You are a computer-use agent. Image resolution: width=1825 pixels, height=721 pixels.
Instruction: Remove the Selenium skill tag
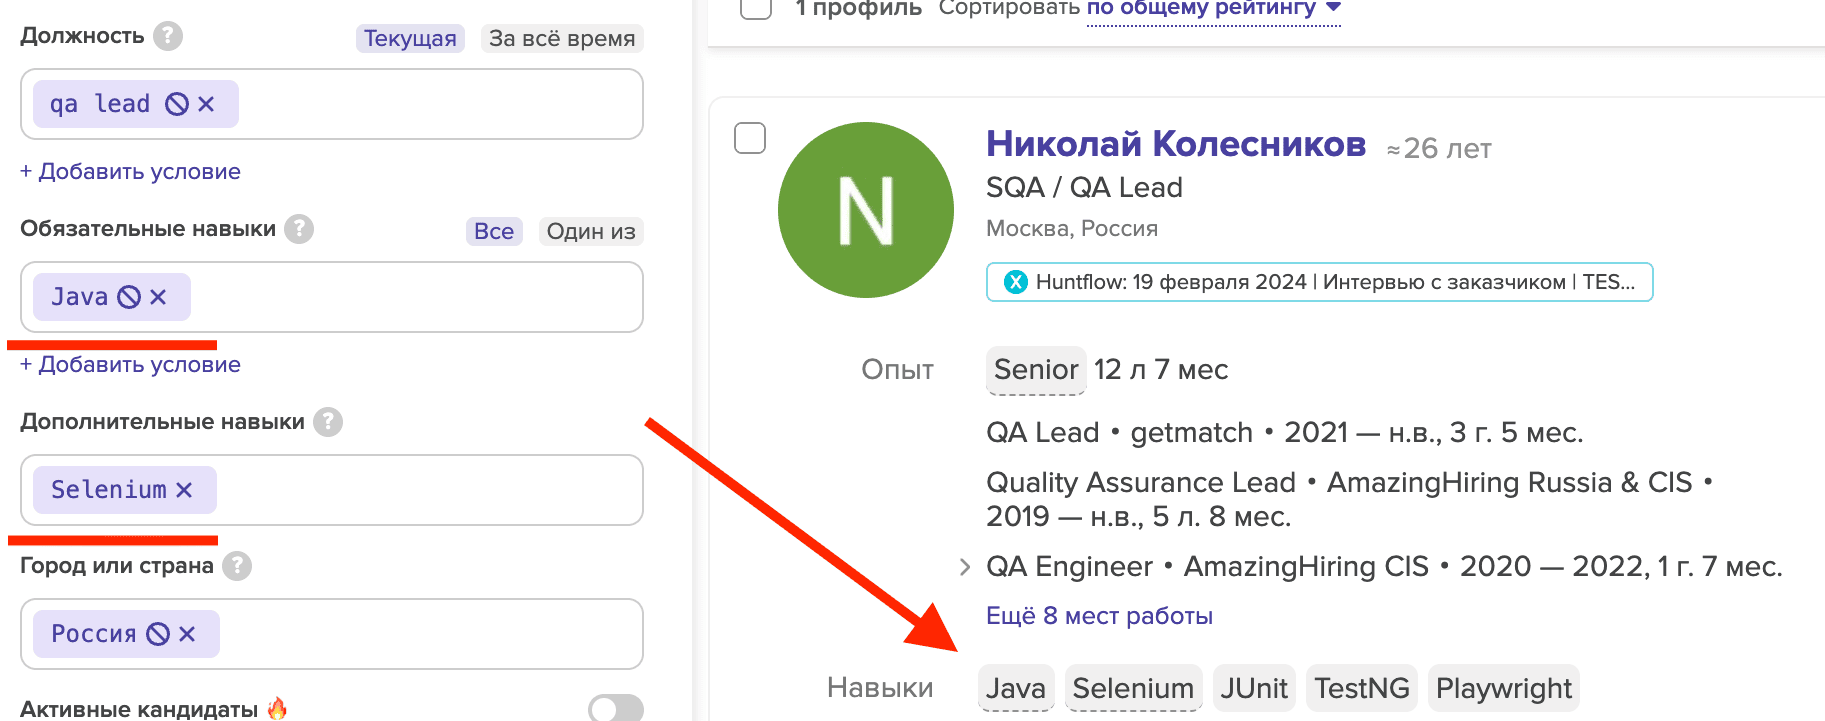(x=184, y=490)
